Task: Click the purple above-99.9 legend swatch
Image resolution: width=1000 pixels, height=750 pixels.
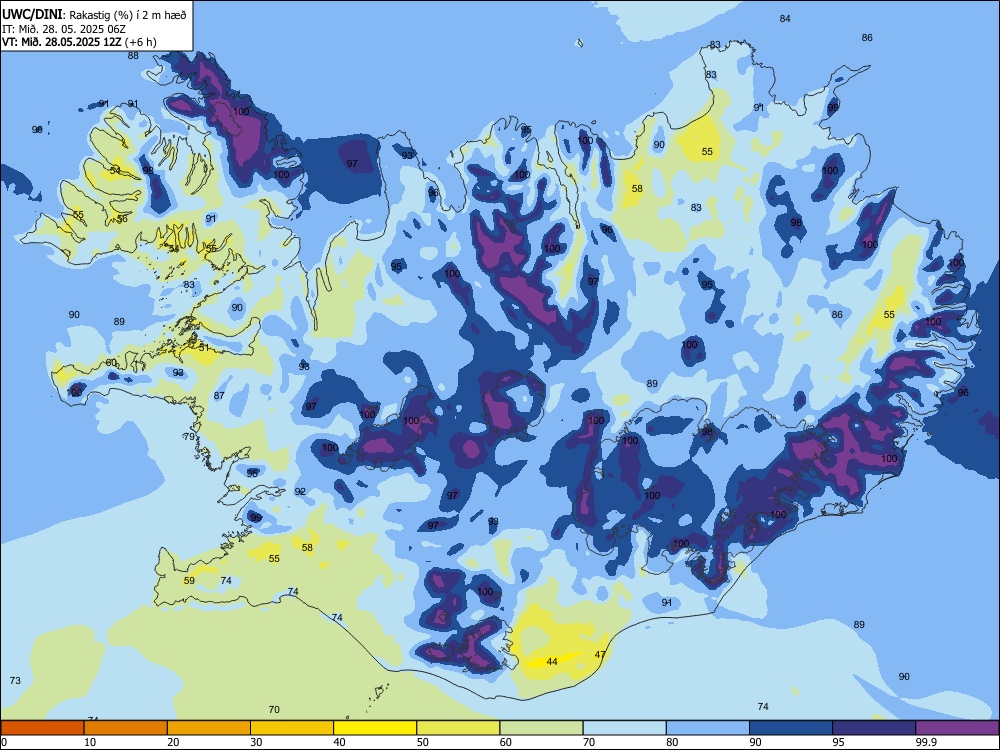Action: click(x=957, y=728)
